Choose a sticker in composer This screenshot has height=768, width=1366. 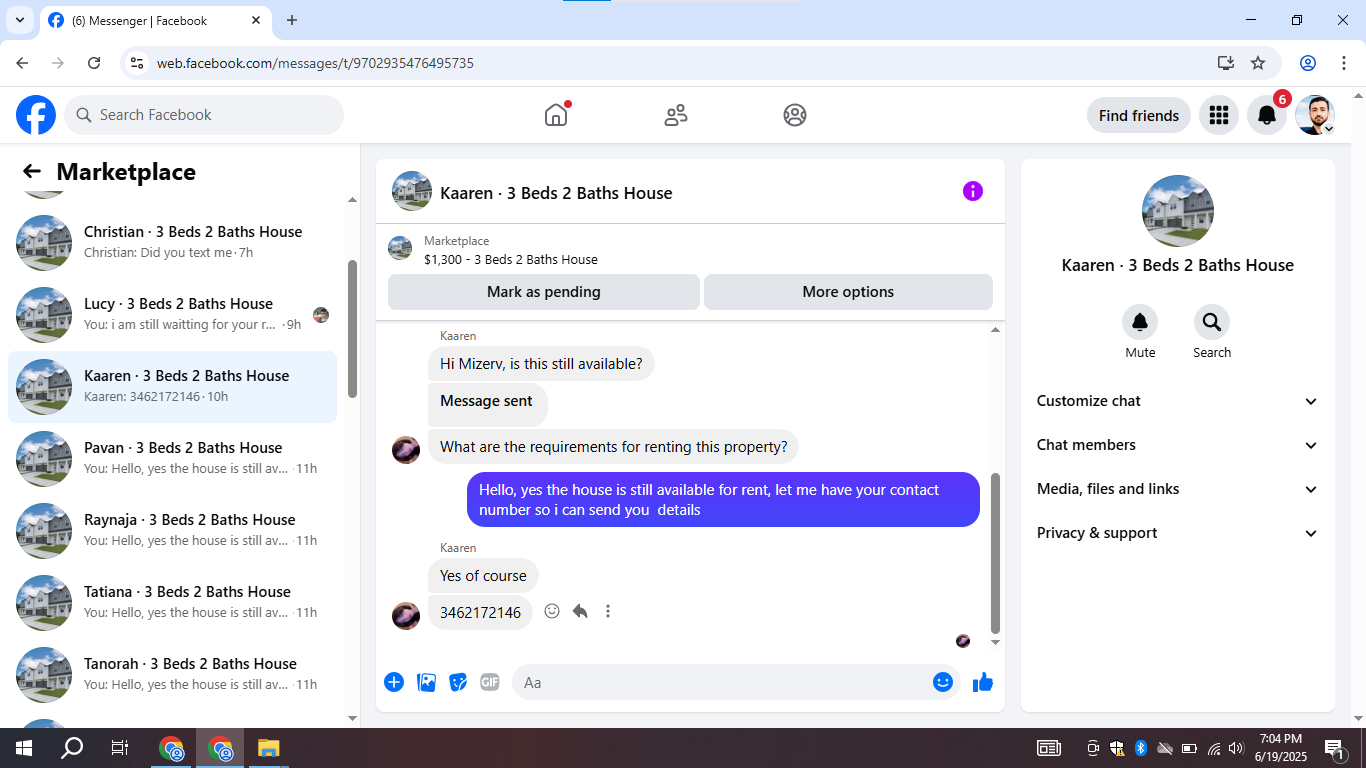pyautogui.click(x=458, y=682)
